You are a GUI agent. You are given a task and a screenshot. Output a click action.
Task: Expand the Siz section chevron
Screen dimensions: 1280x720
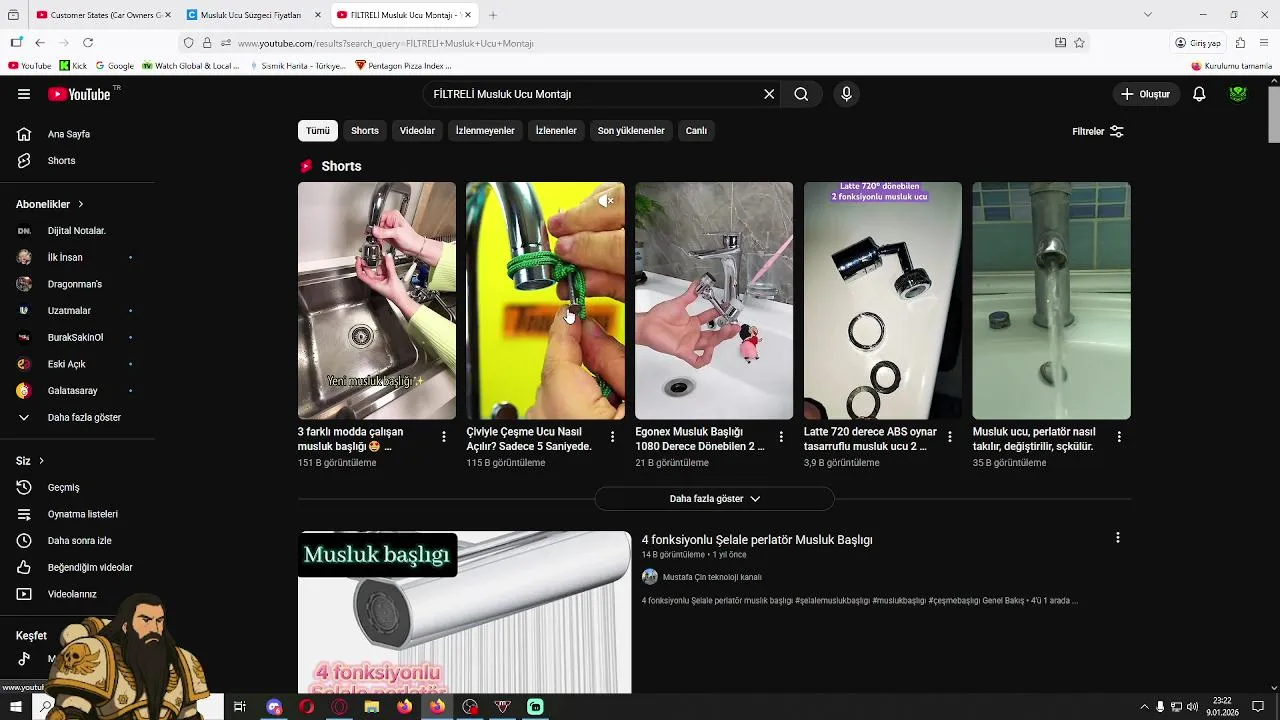click(x=42, y=461)
